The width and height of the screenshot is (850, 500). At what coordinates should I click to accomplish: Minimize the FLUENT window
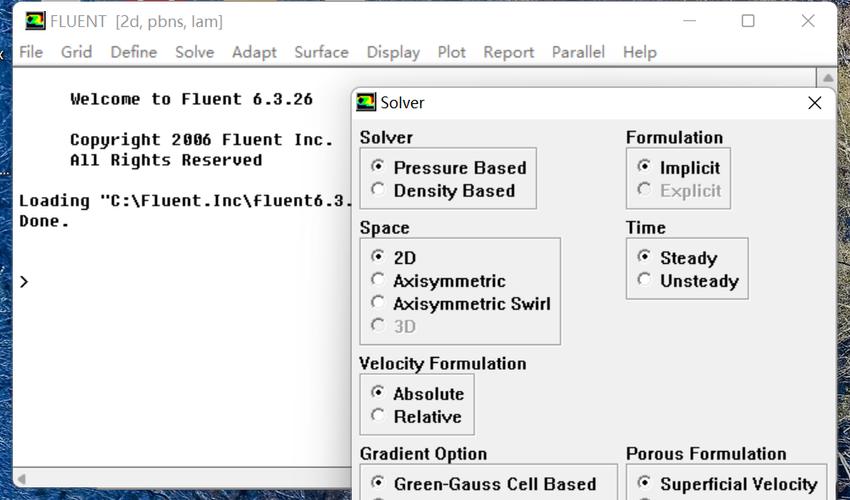click(x=690, y=21)
